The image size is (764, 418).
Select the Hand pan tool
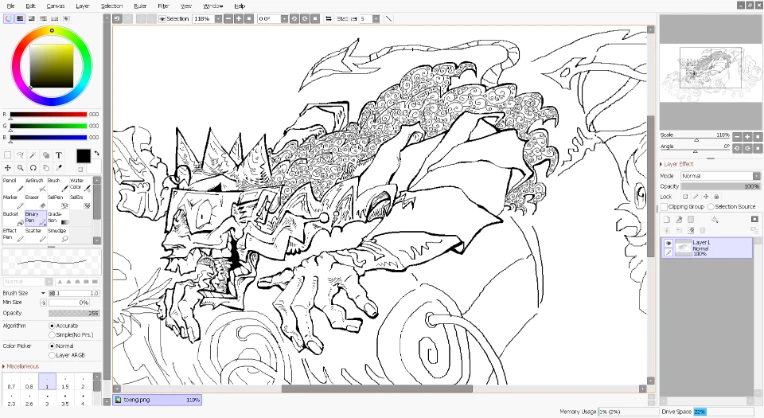[46, 168]
